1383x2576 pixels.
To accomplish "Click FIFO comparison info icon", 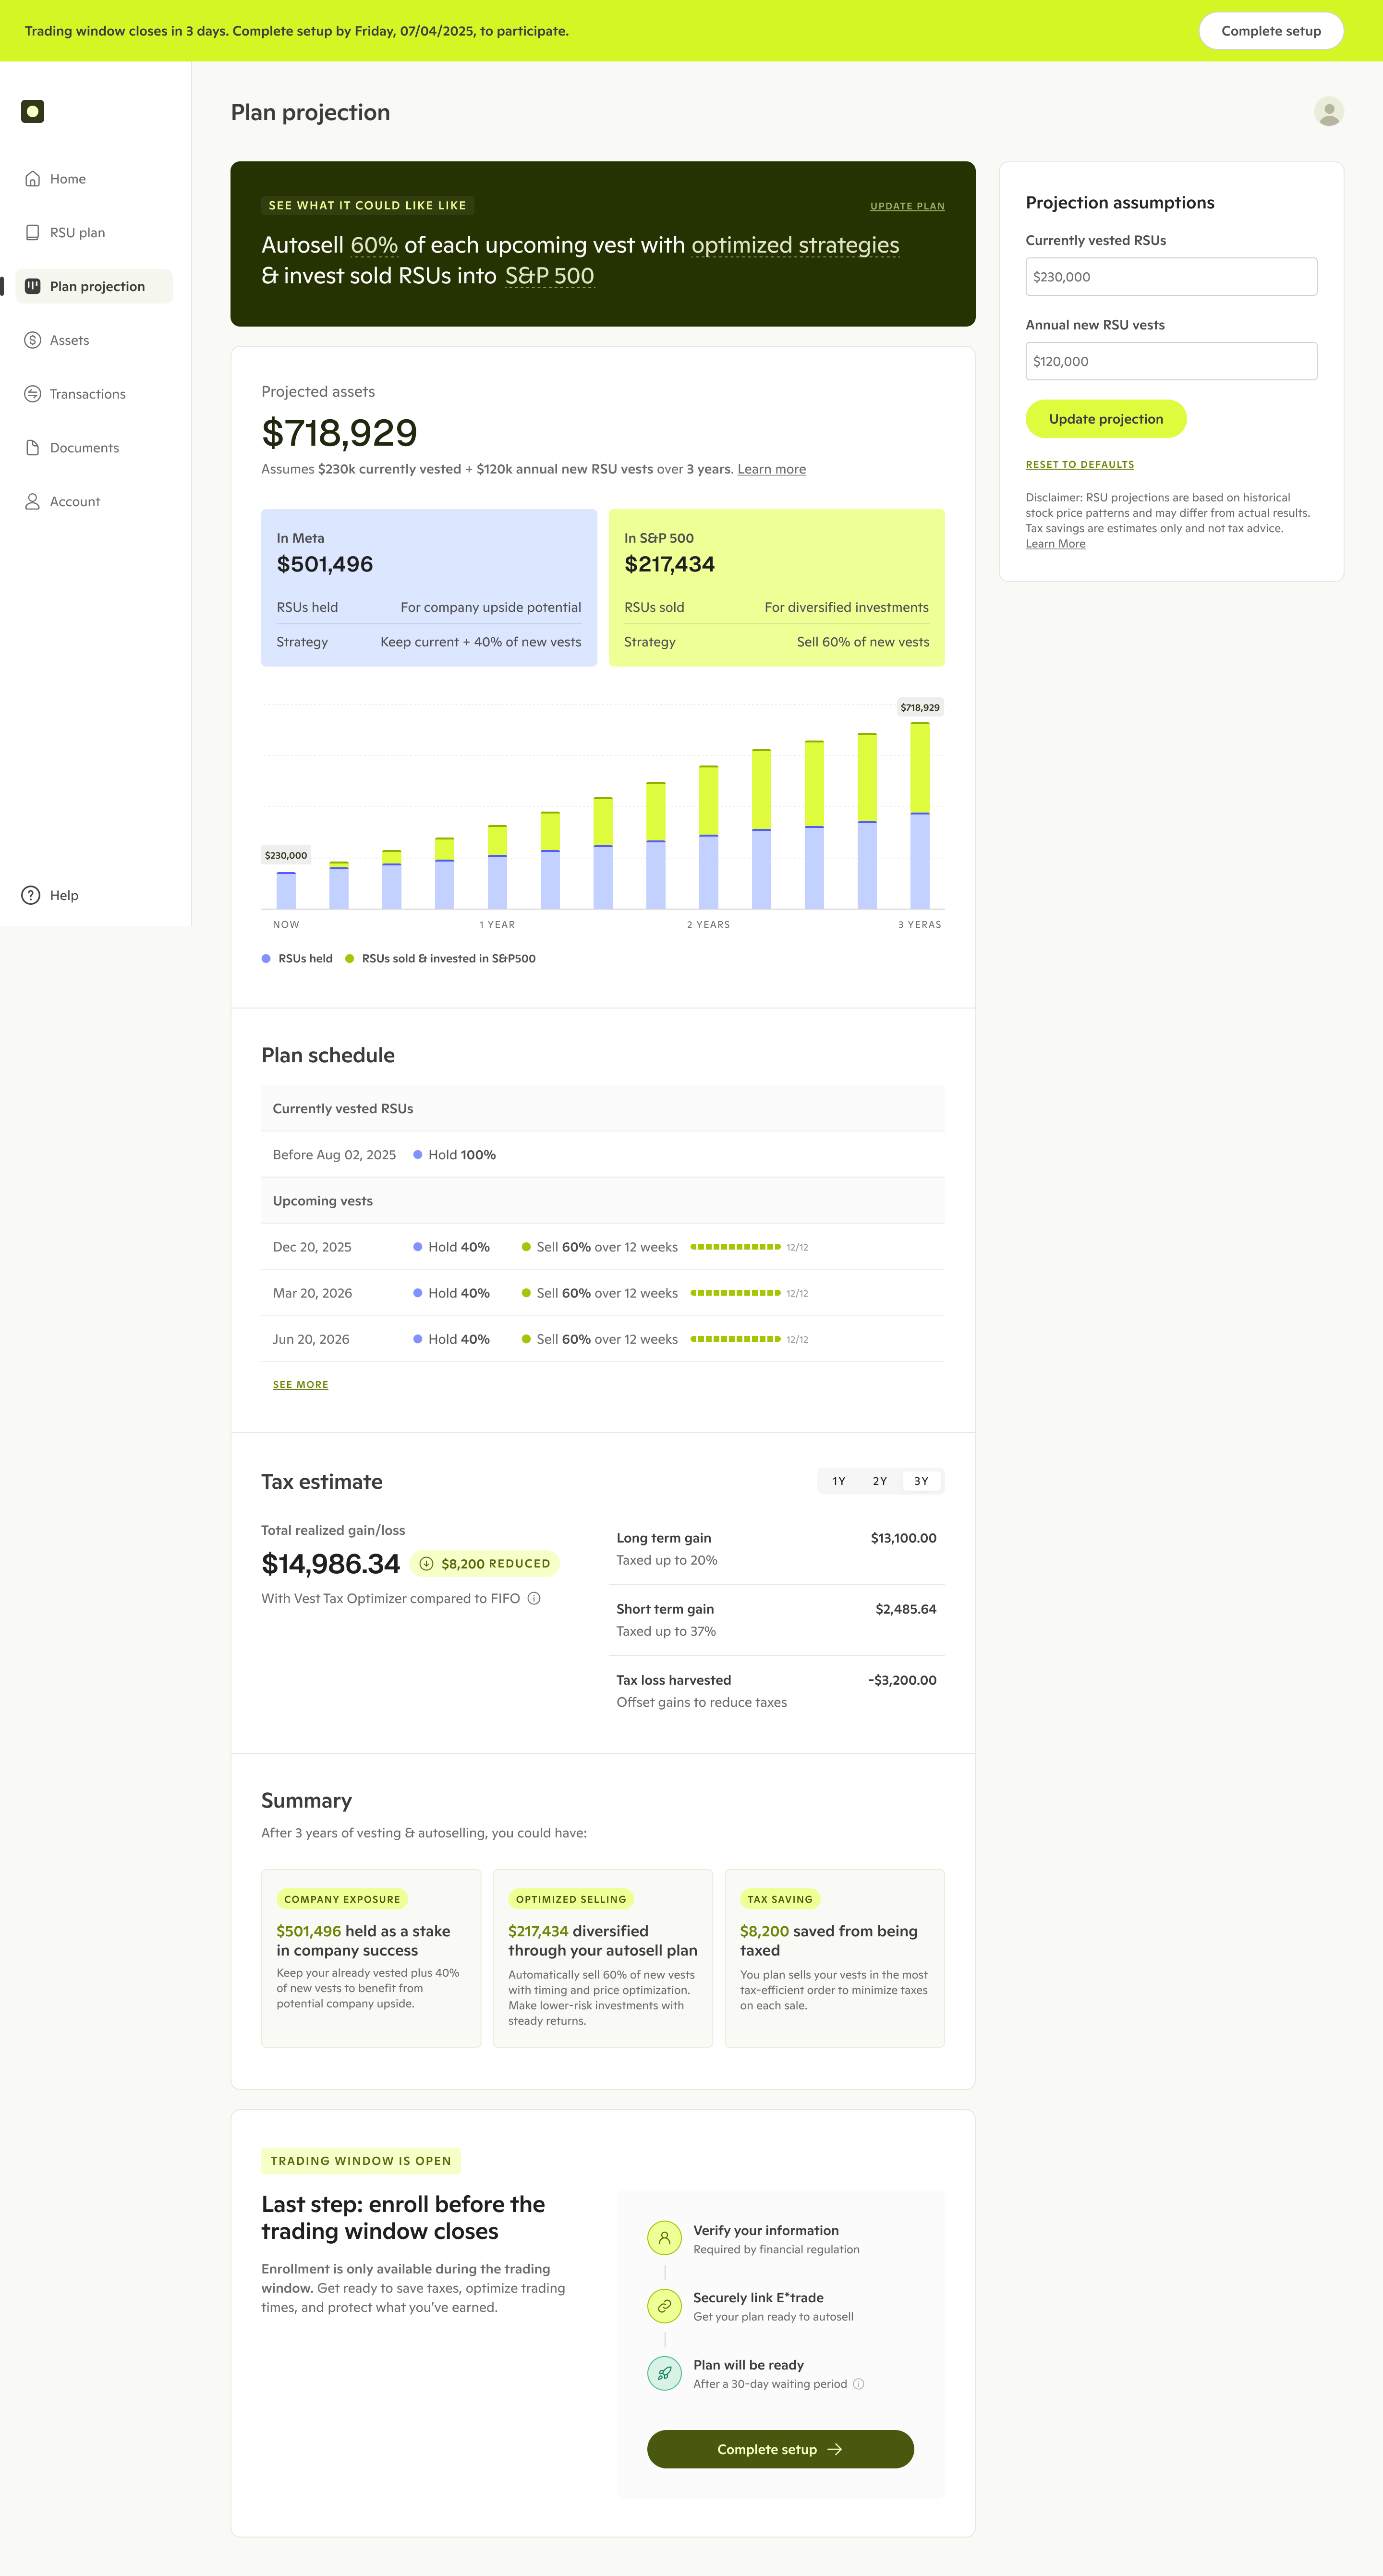I will point(534,1598).
